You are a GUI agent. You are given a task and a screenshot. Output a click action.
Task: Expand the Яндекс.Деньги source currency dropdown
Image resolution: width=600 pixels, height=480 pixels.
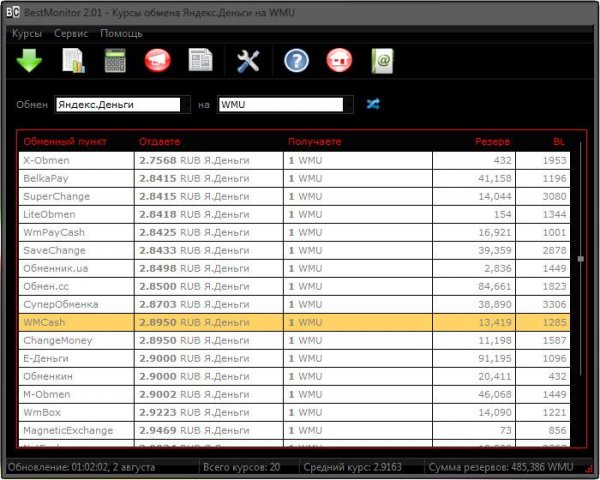tap(186, 104)
